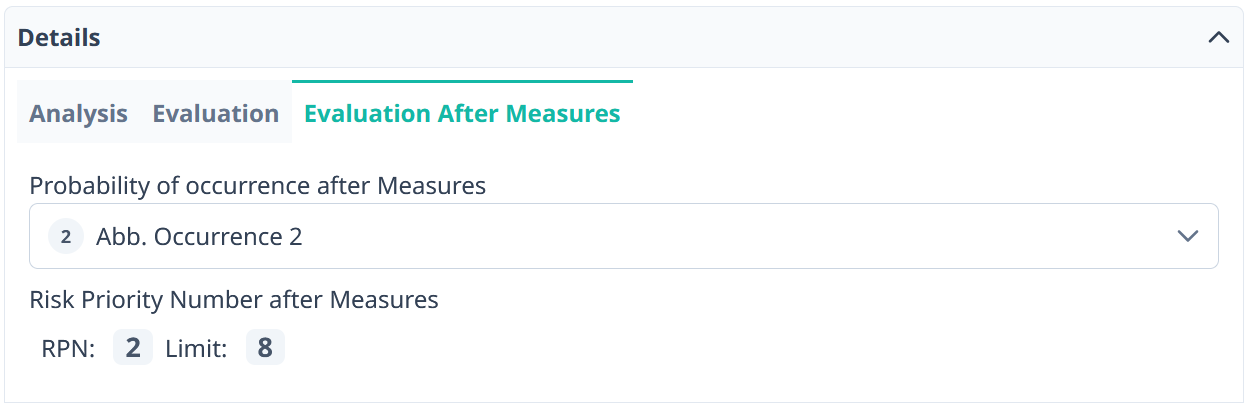Image resolution: width=1253 pixels, height=407 pixels.
Task: Click the Probability of occurrence after Measures label
Action: tap(257, 186)
